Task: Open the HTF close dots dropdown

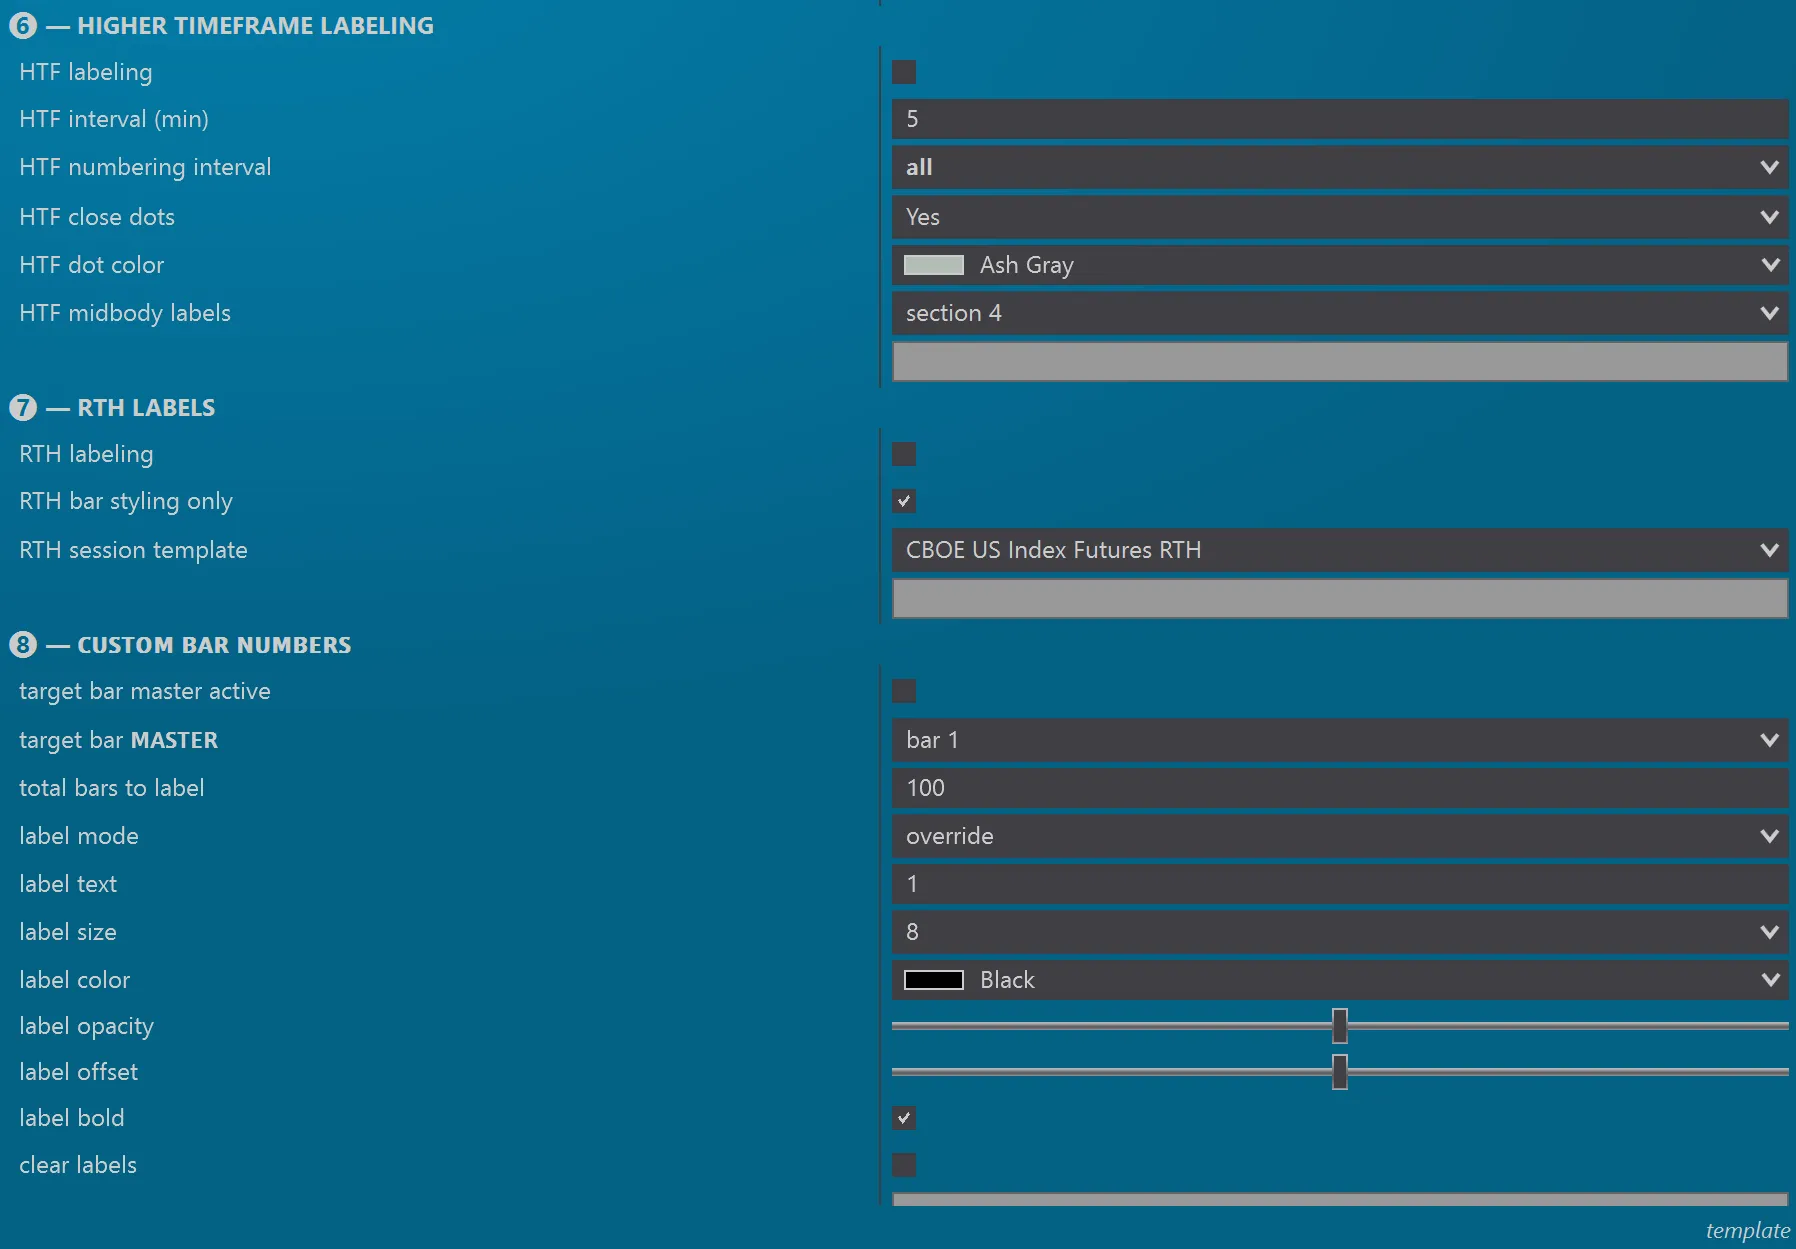Action: tap(1340, 217)
